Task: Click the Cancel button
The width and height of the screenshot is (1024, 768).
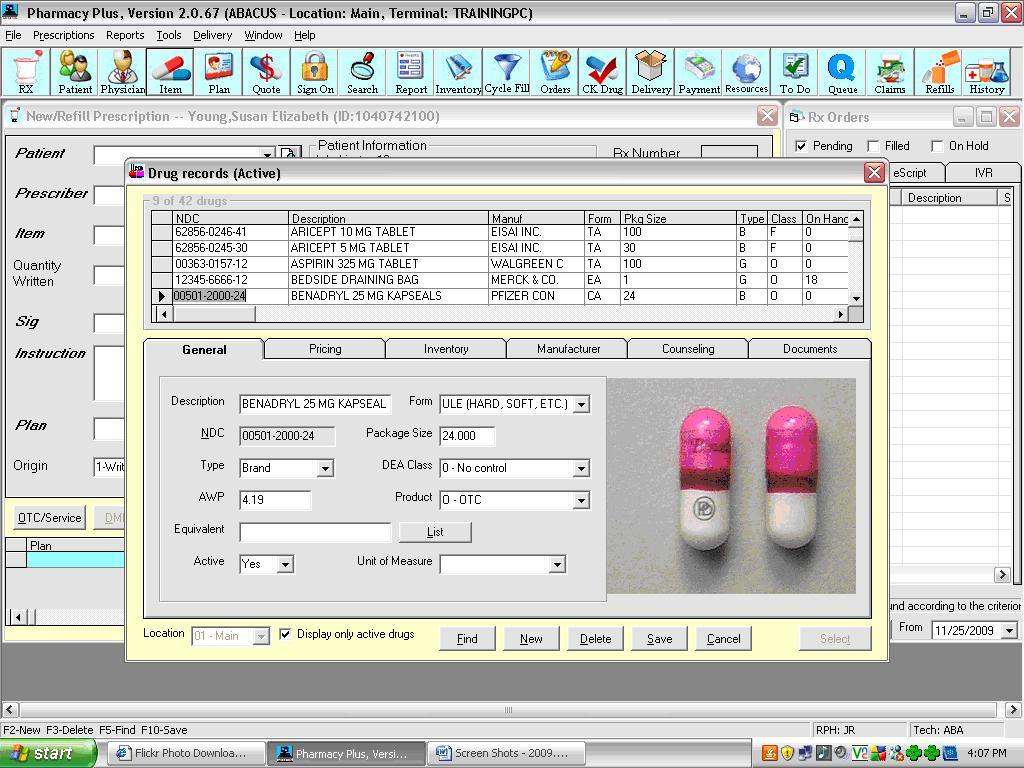Action: [724, 639]
